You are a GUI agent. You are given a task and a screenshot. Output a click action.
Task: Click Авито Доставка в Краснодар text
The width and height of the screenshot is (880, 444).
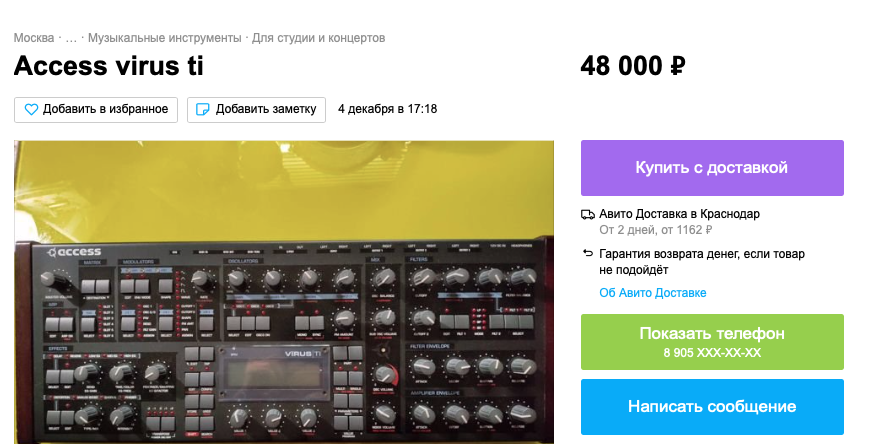pos(680,214)
